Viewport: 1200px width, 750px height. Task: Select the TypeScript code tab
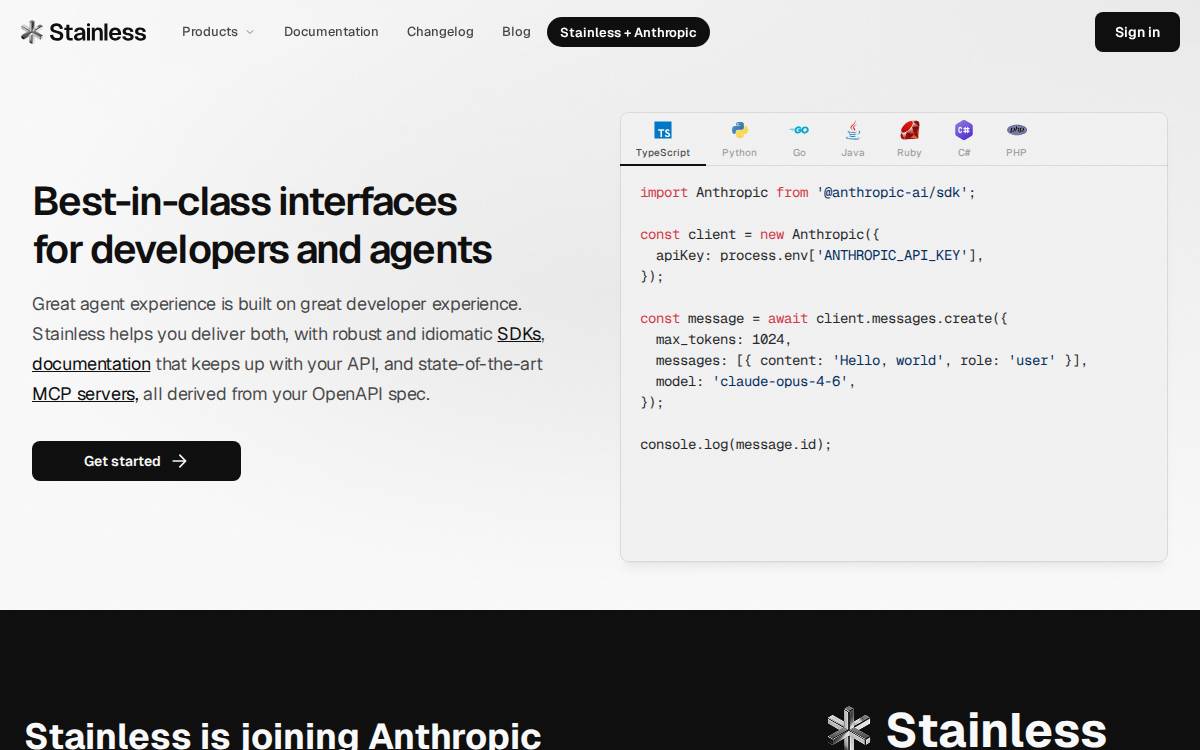tap(663, 140)
